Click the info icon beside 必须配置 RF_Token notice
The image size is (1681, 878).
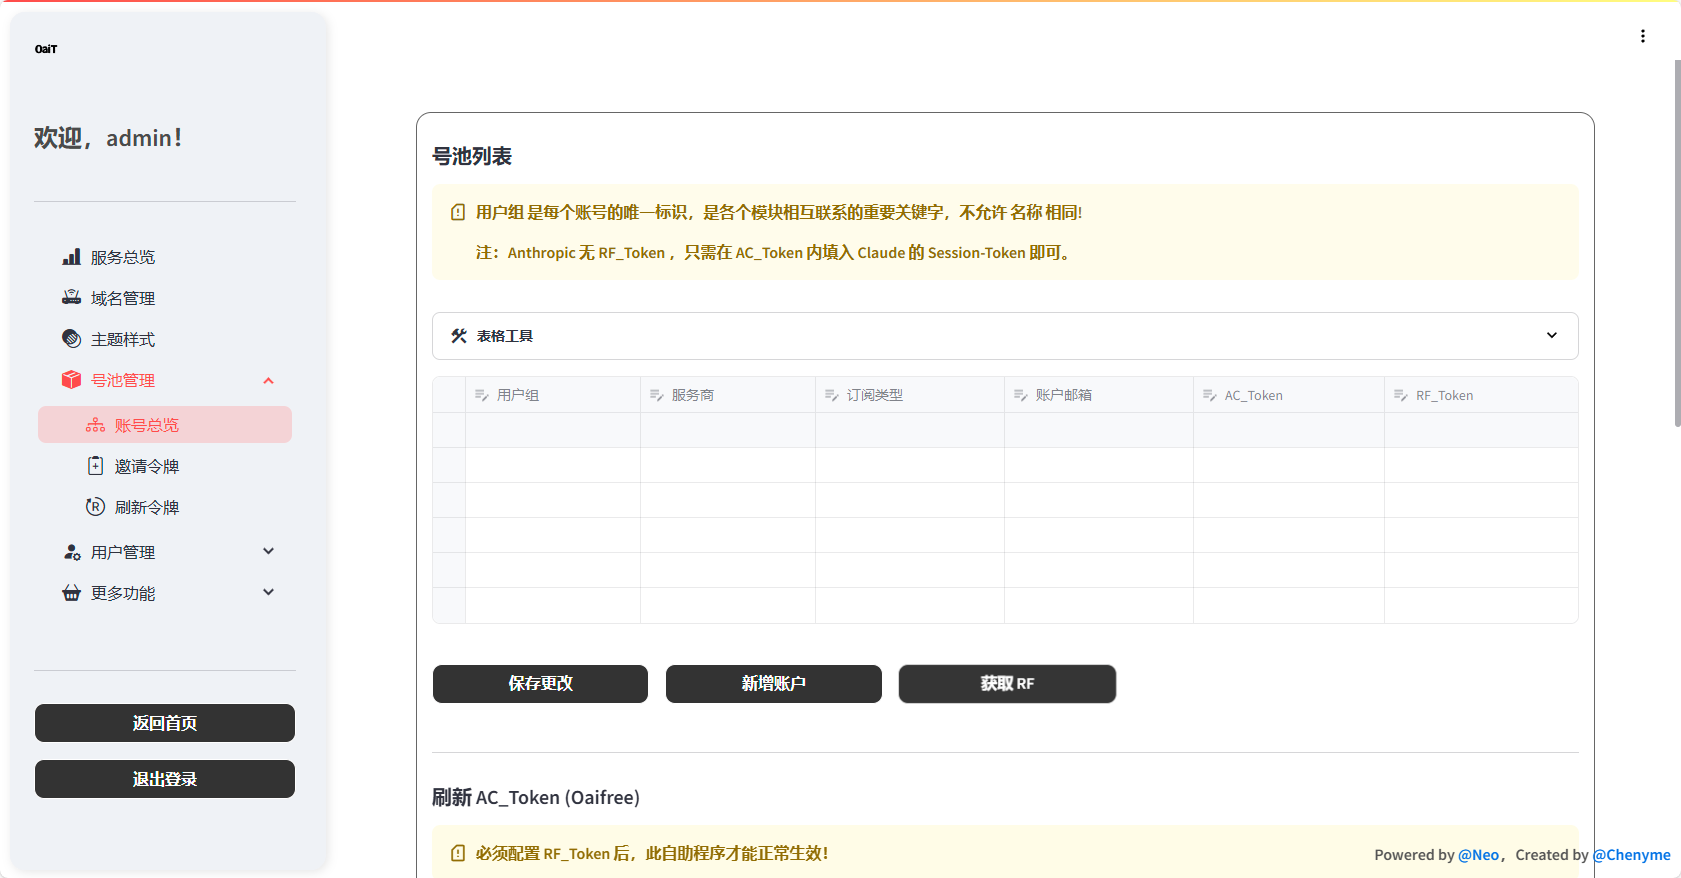(x=458, y=853)
